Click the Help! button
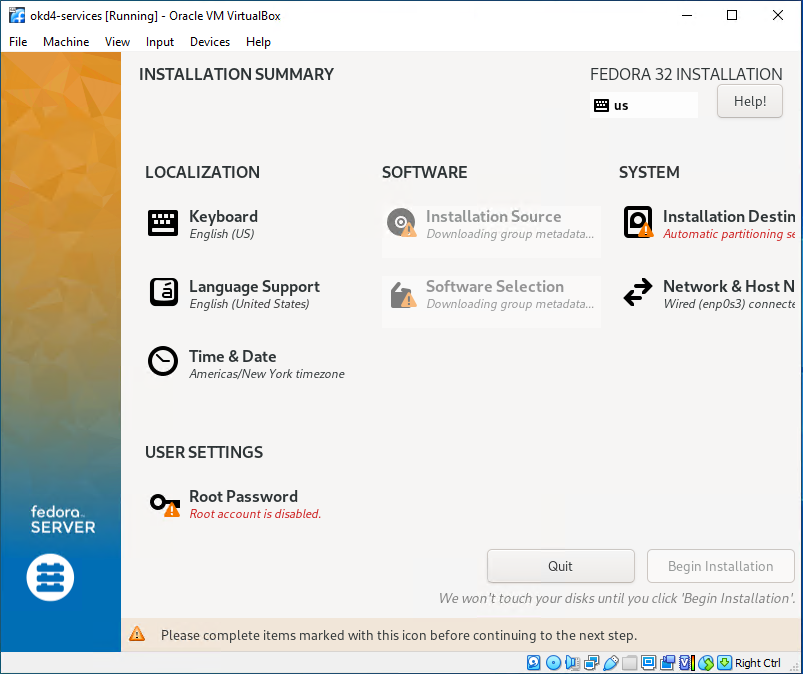The height and width of the screenshot is (674, 803). [x=749, y=101]
